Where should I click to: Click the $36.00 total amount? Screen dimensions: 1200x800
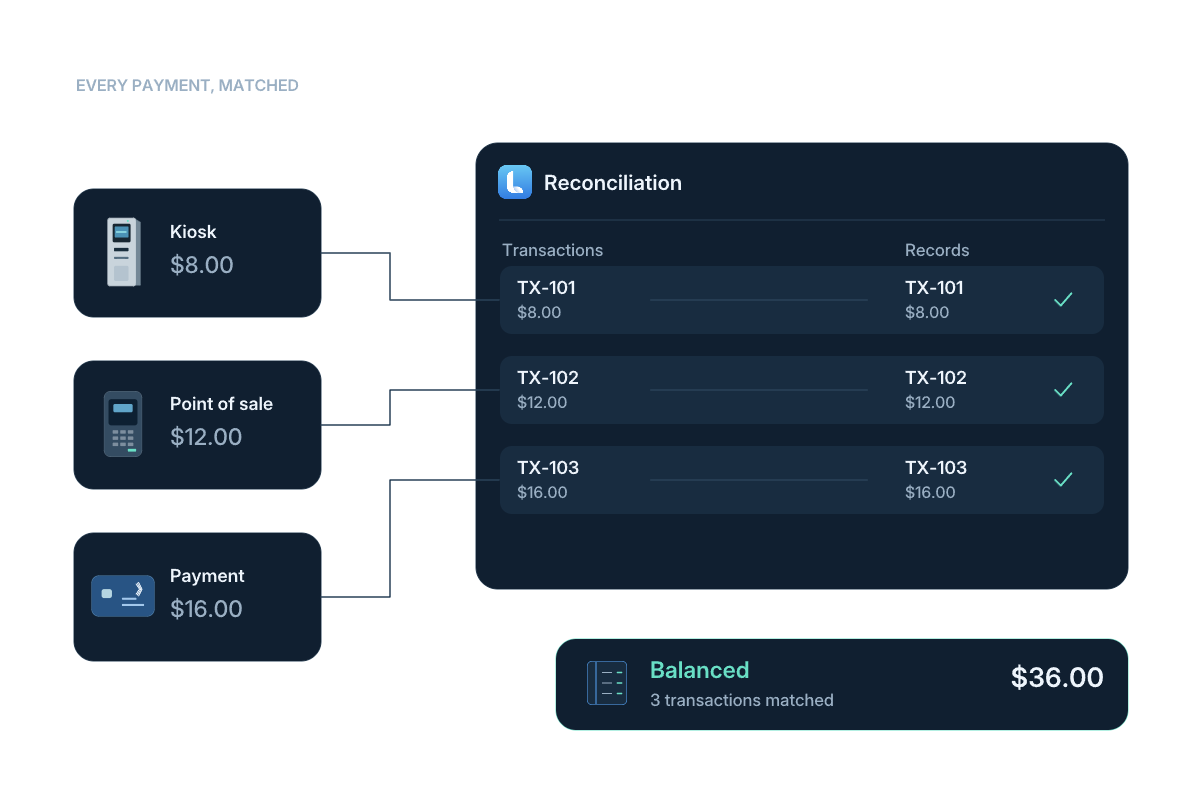[x=1057, y=677]
